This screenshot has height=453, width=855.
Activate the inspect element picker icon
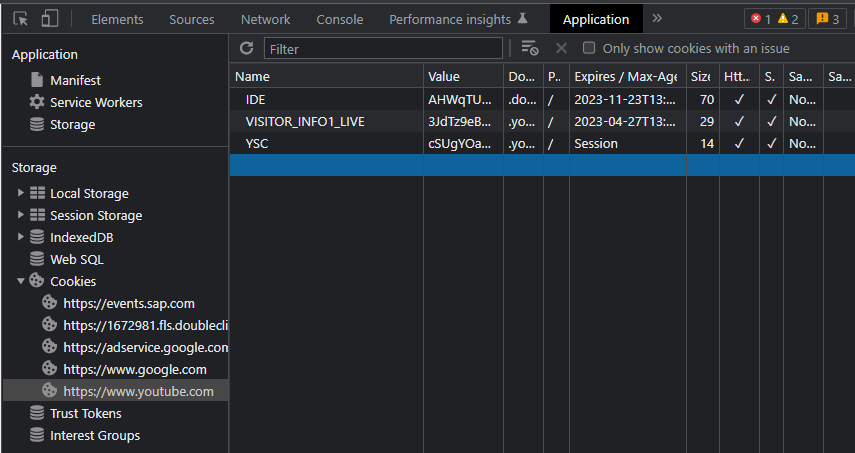coord(20,19)
